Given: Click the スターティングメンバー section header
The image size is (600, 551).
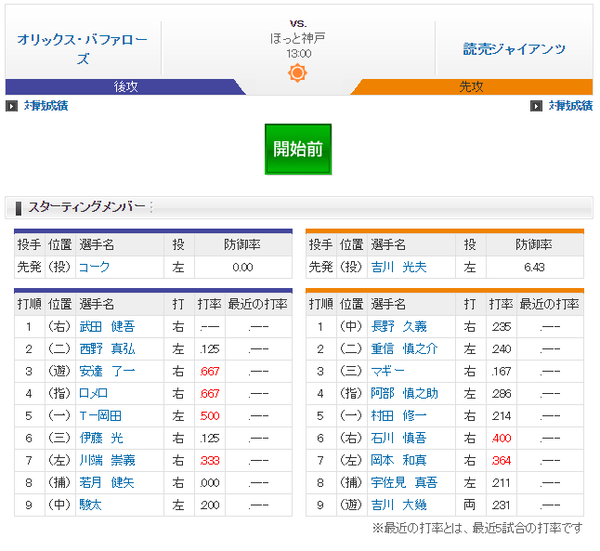Looking at the screenshot, I should click(x=299, y=208).
